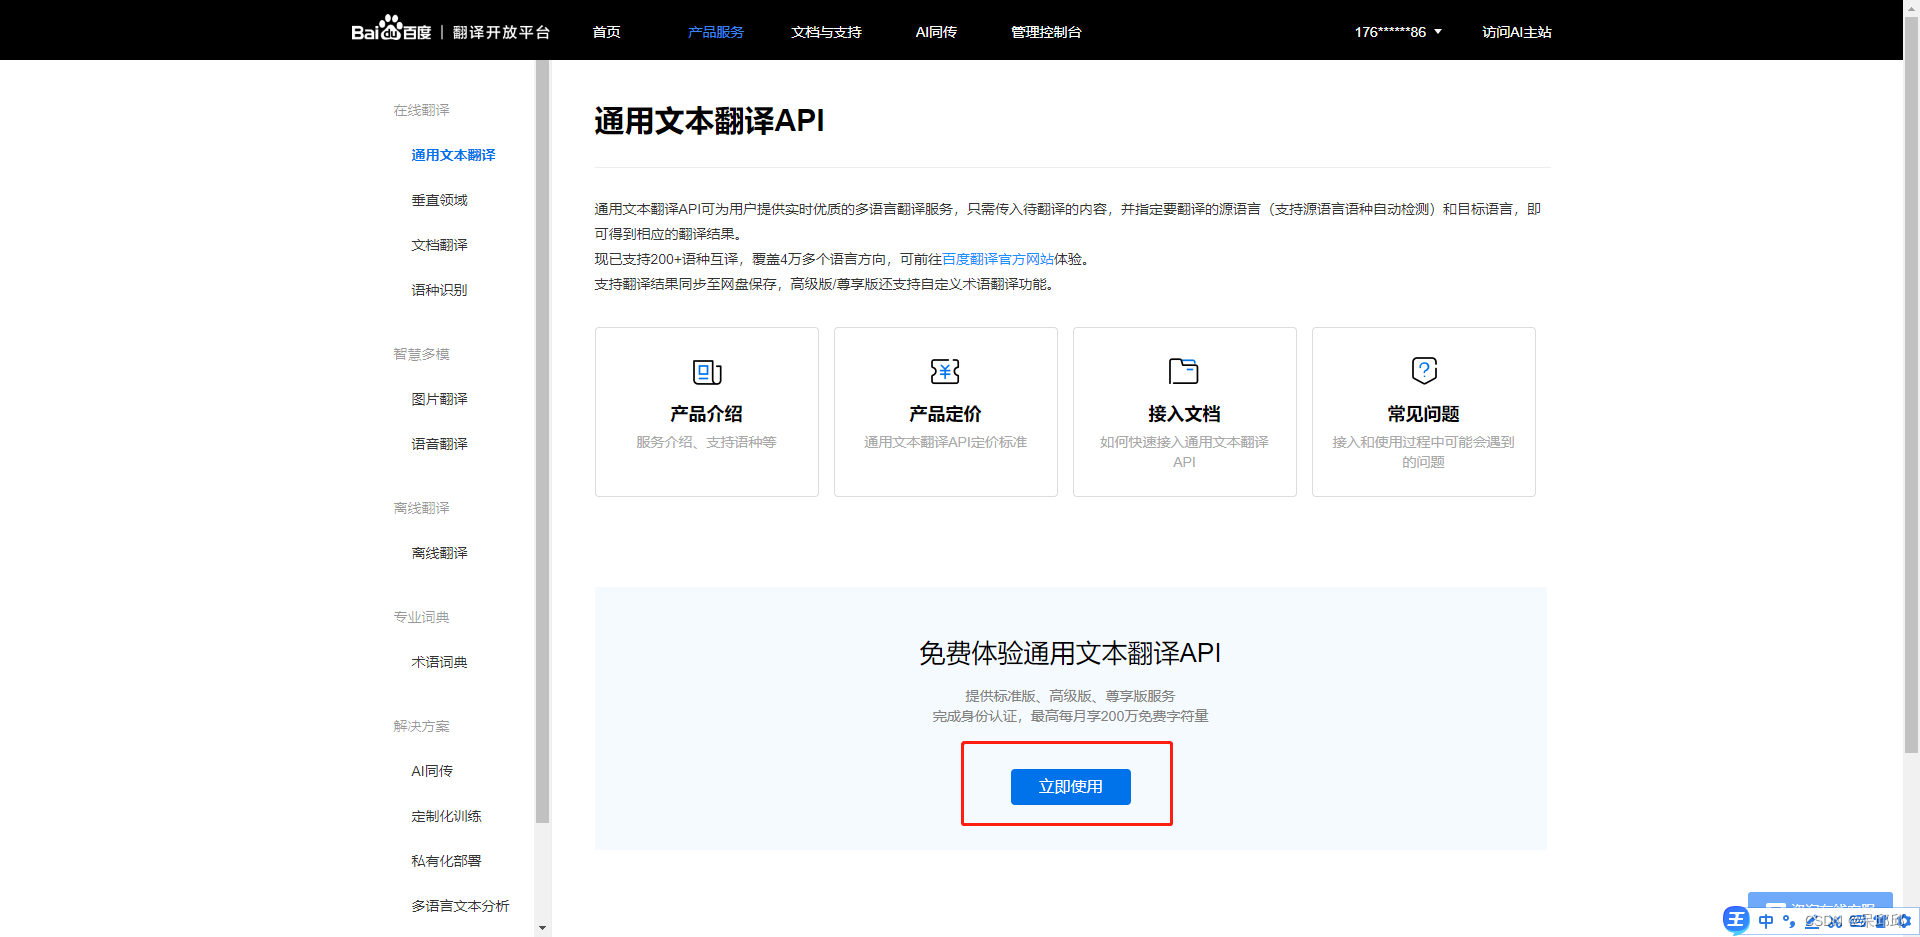Open the 常见问题 card title

(x=1423, y=414)
